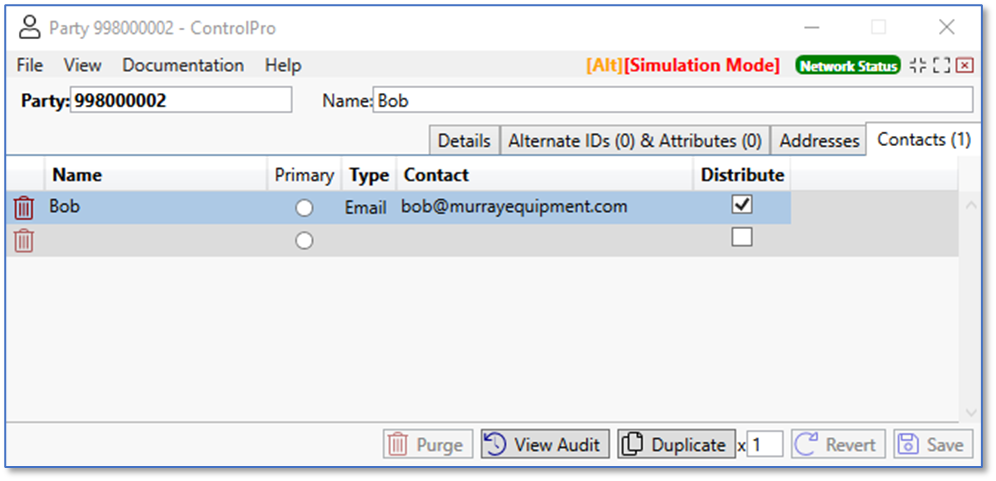Click the Network Status indicator
996x481 pixels.
point(848,66)
